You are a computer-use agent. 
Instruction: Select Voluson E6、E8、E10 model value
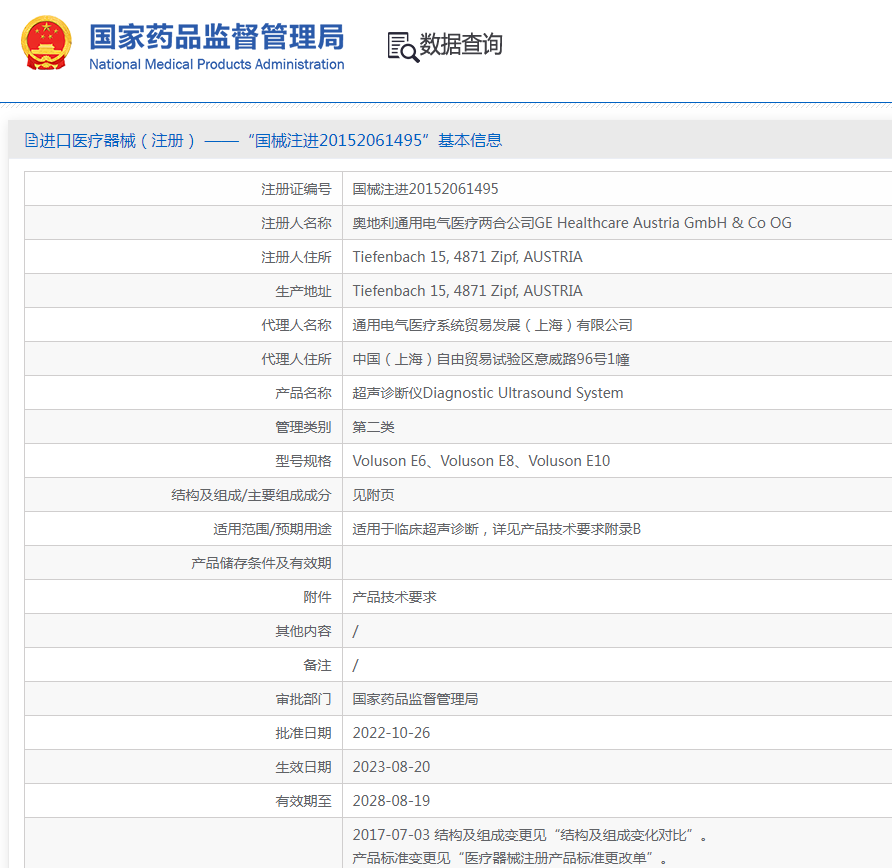click(481, 461)
